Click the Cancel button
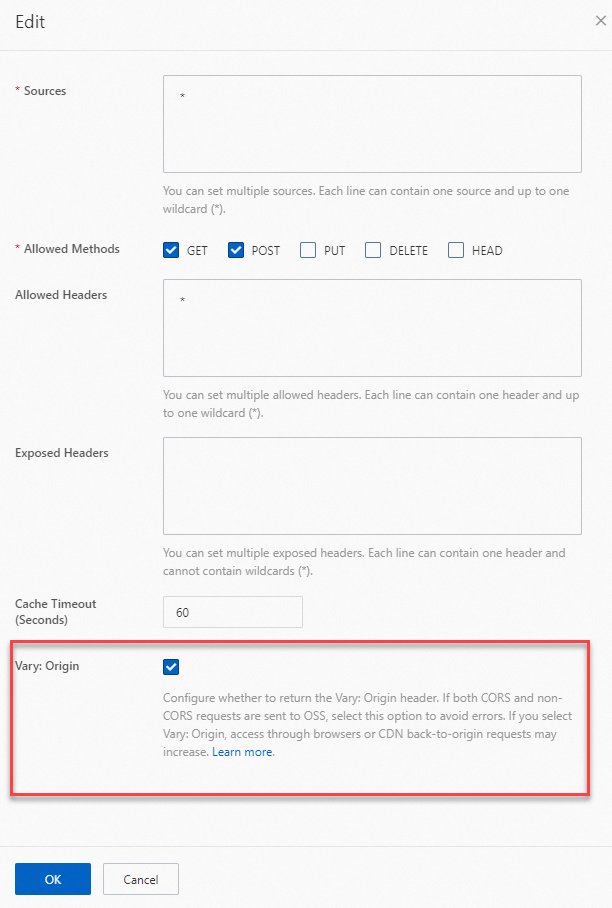 tap(141, 879)
